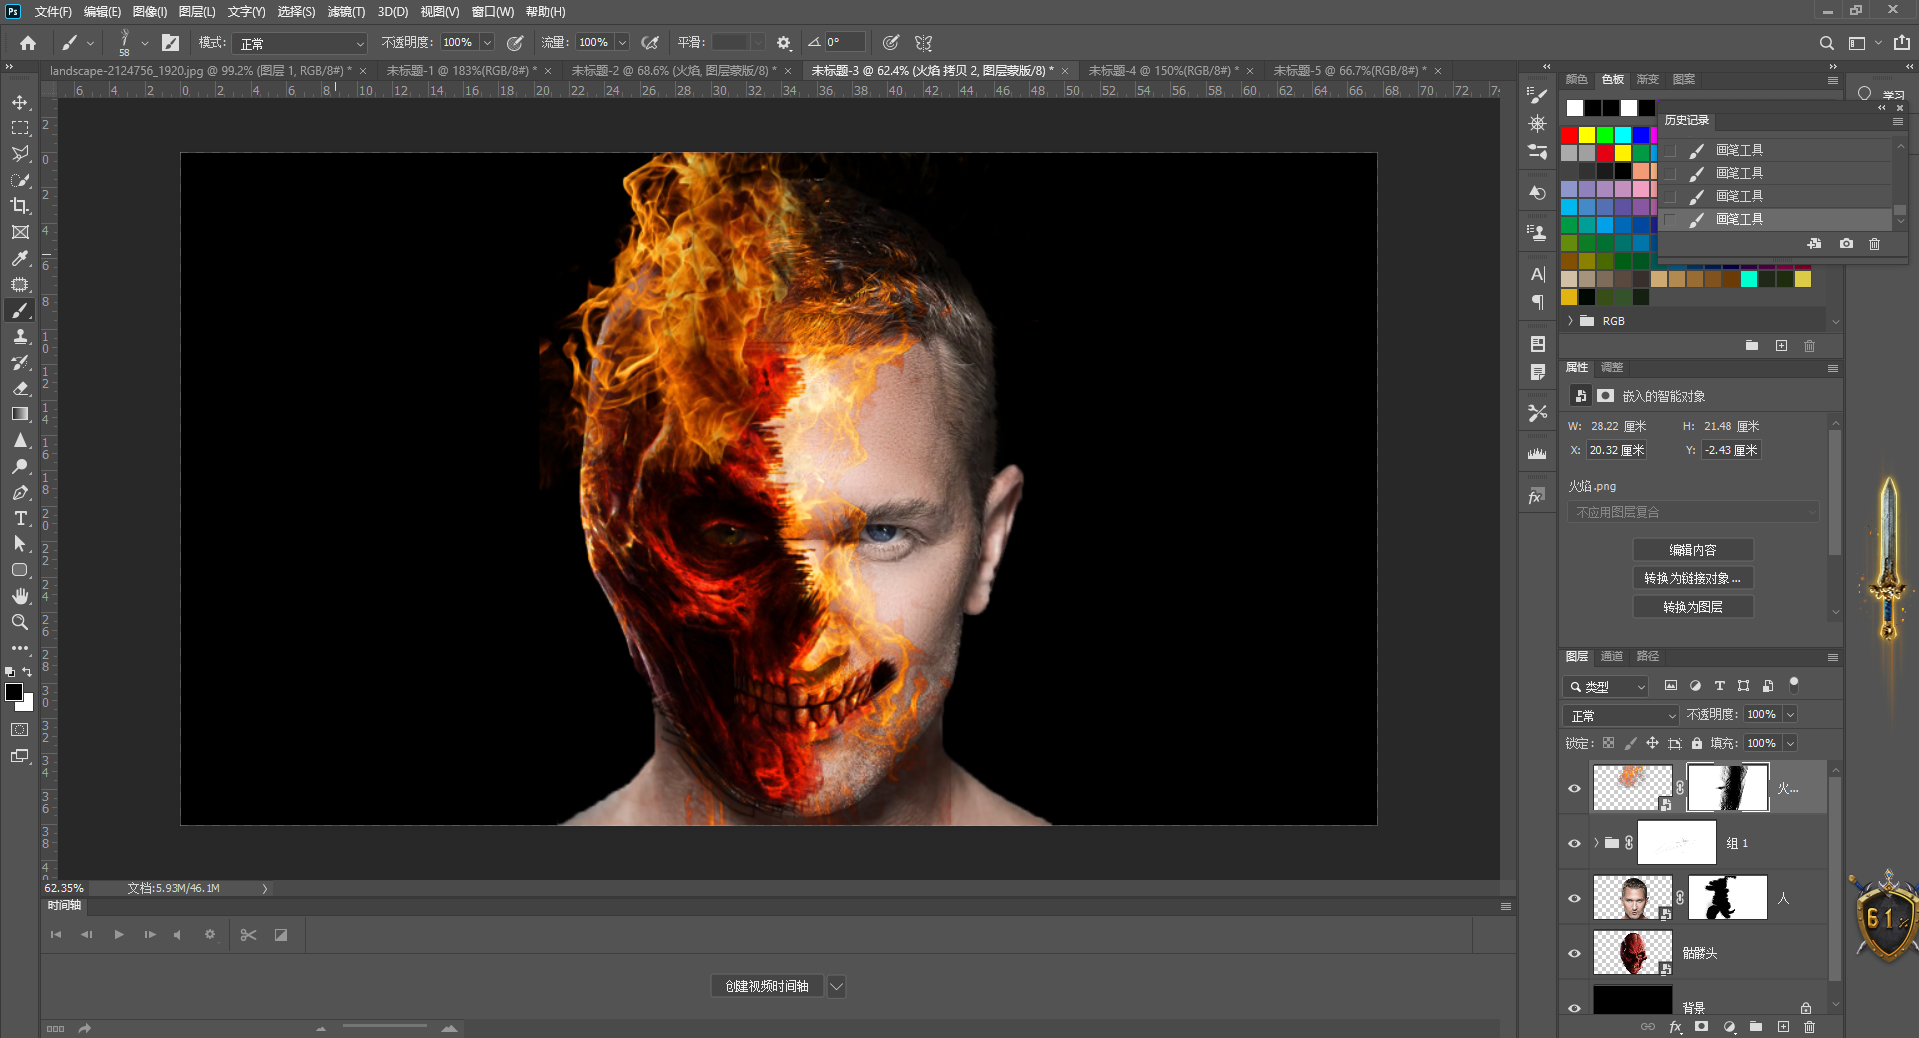
Task: Select the Hand tool
Action: 20,596
